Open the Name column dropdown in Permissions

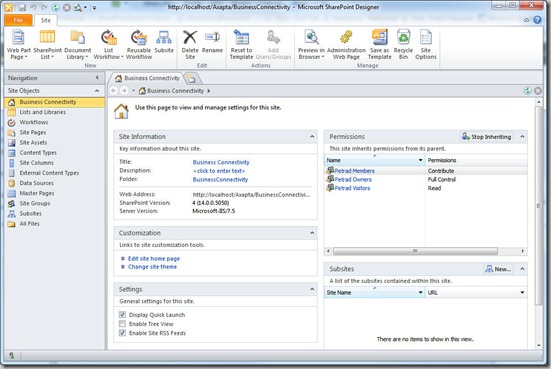[420, 160]
